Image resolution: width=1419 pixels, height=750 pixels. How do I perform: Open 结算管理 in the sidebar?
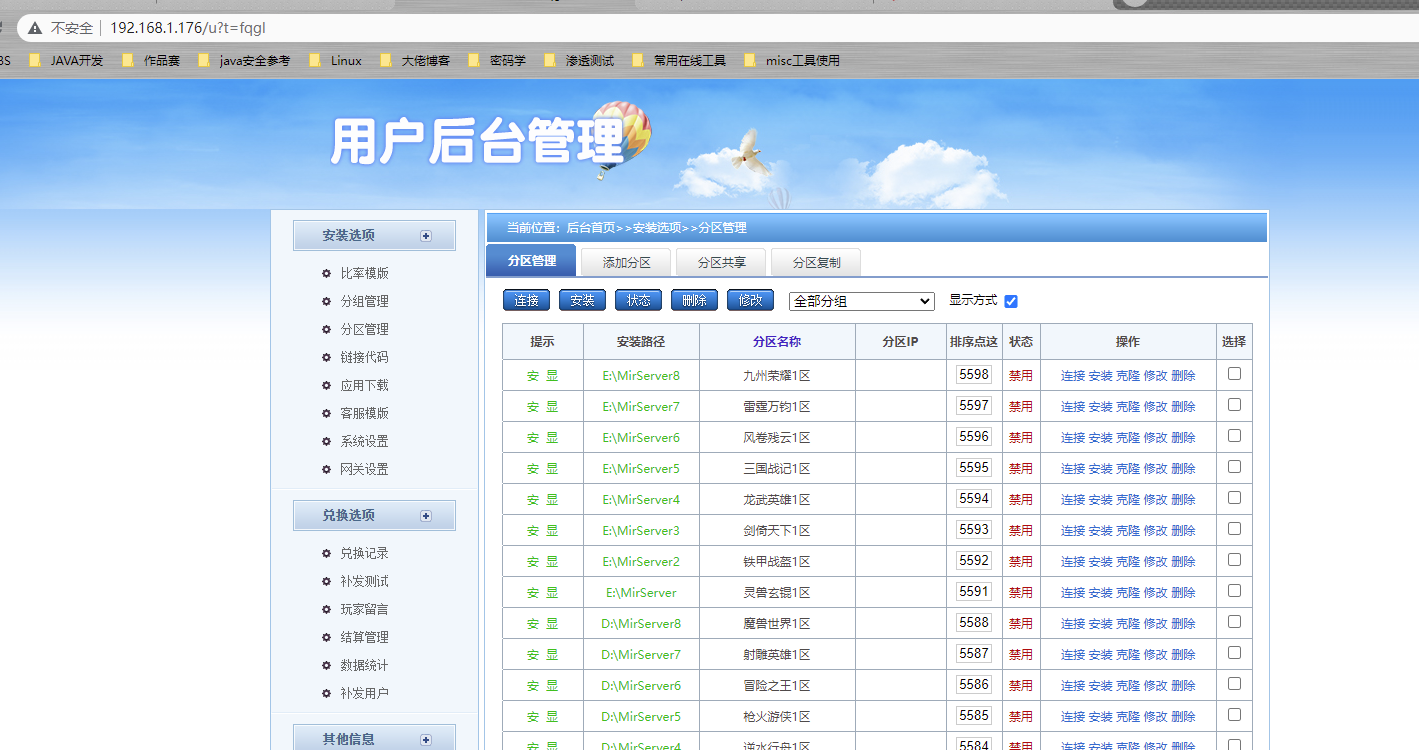pos(364,637)
